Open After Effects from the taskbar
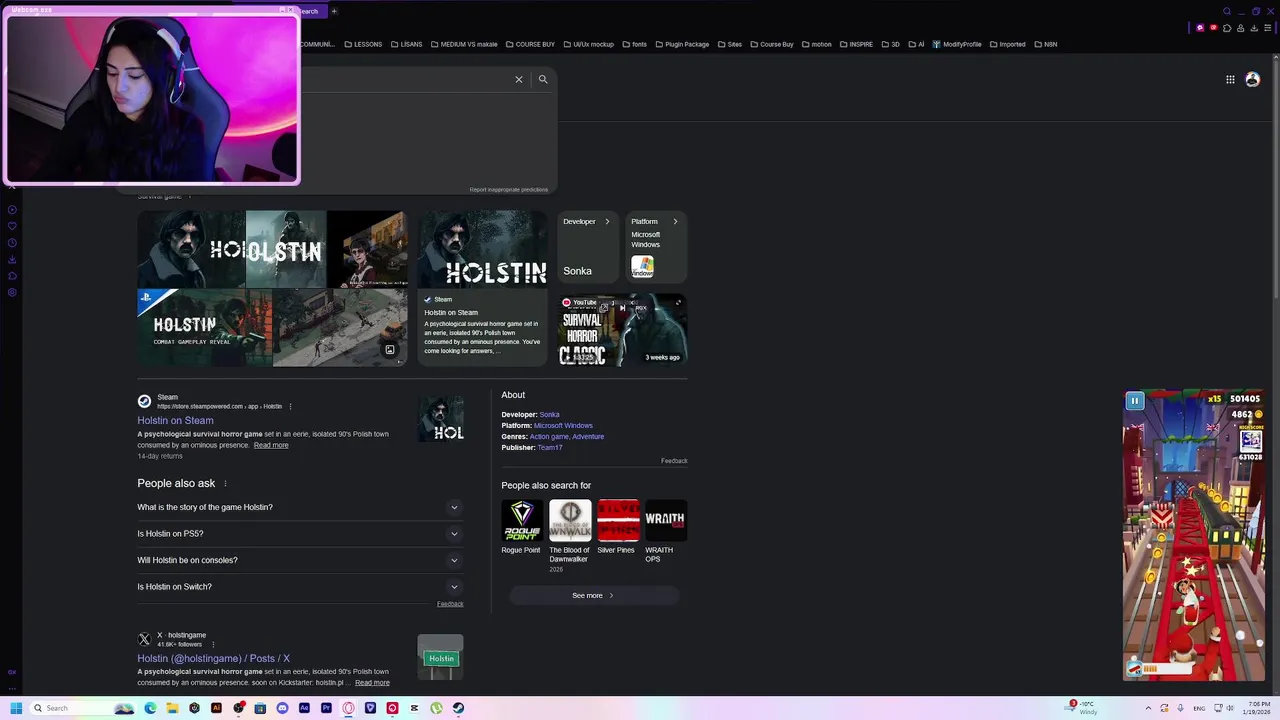 click(x=304, y=708)
